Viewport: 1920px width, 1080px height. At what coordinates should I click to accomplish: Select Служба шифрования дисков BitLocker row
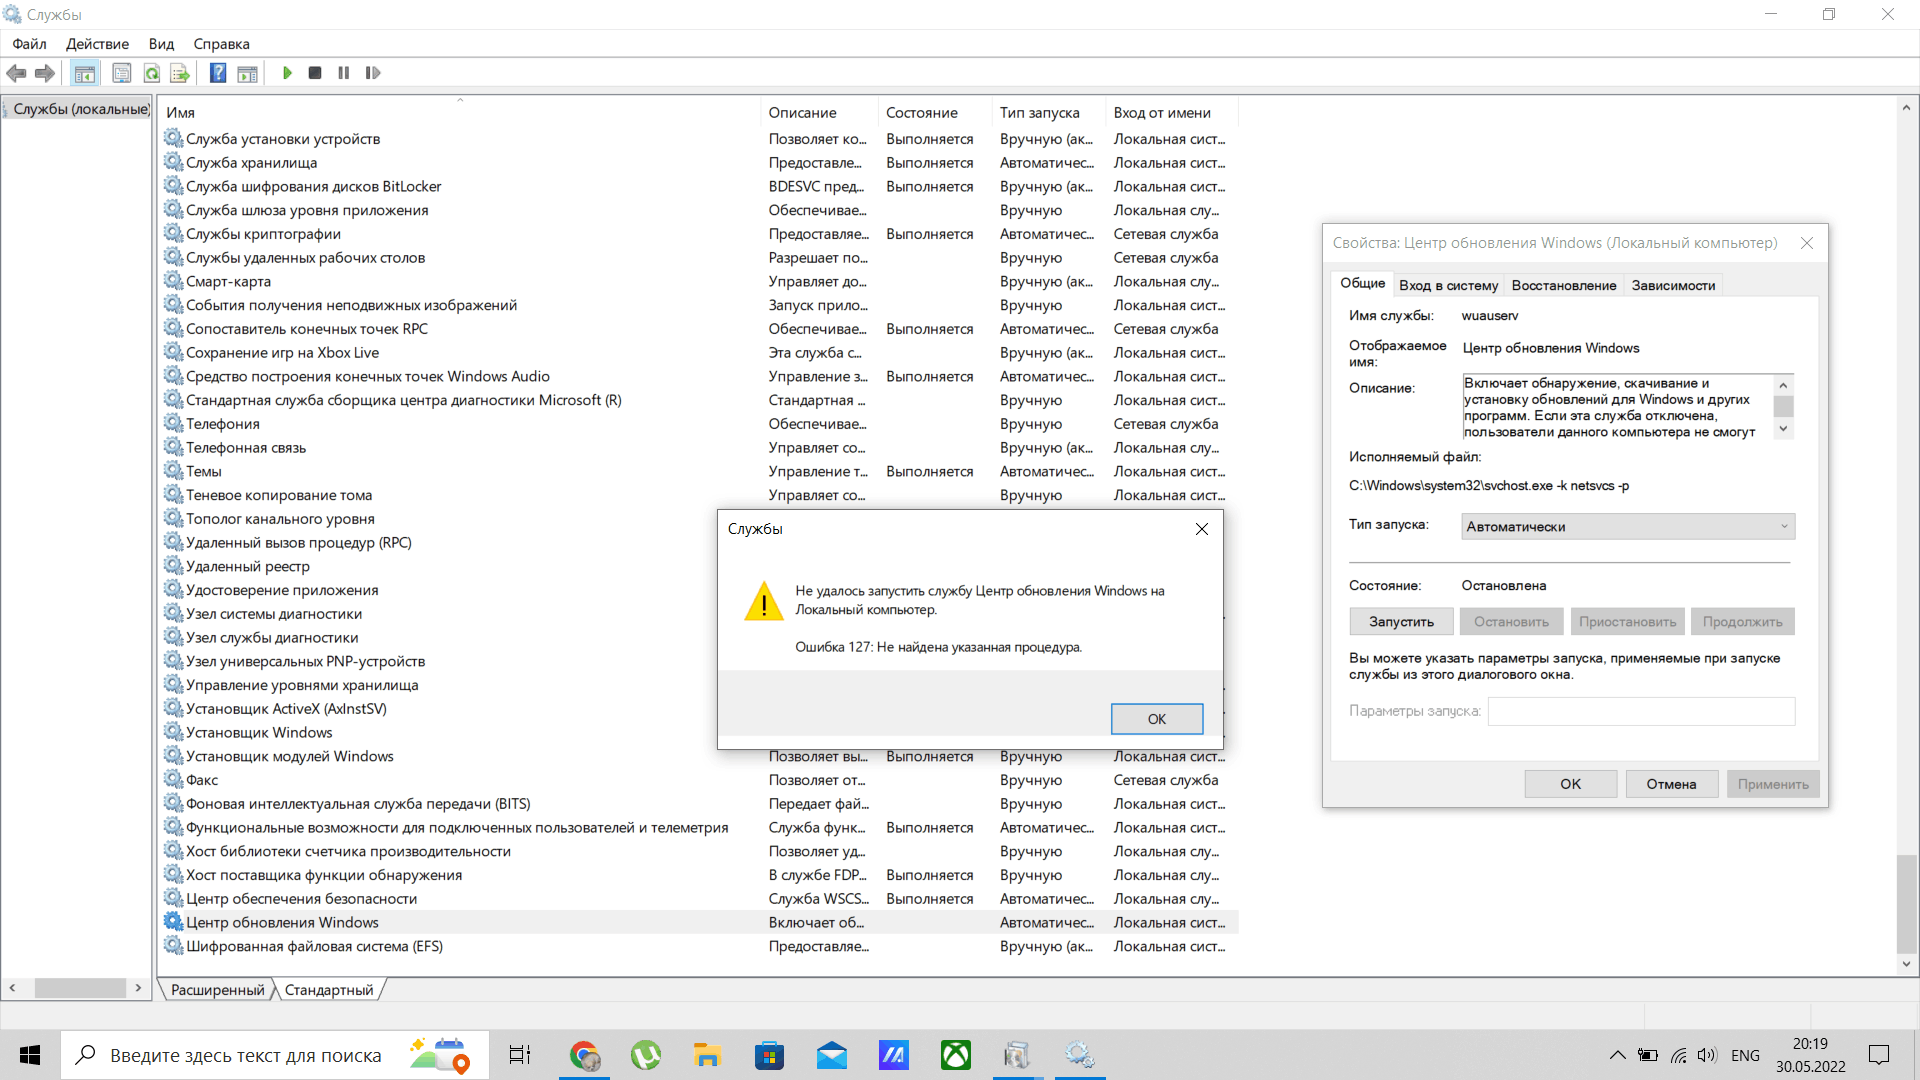(700, 186)
